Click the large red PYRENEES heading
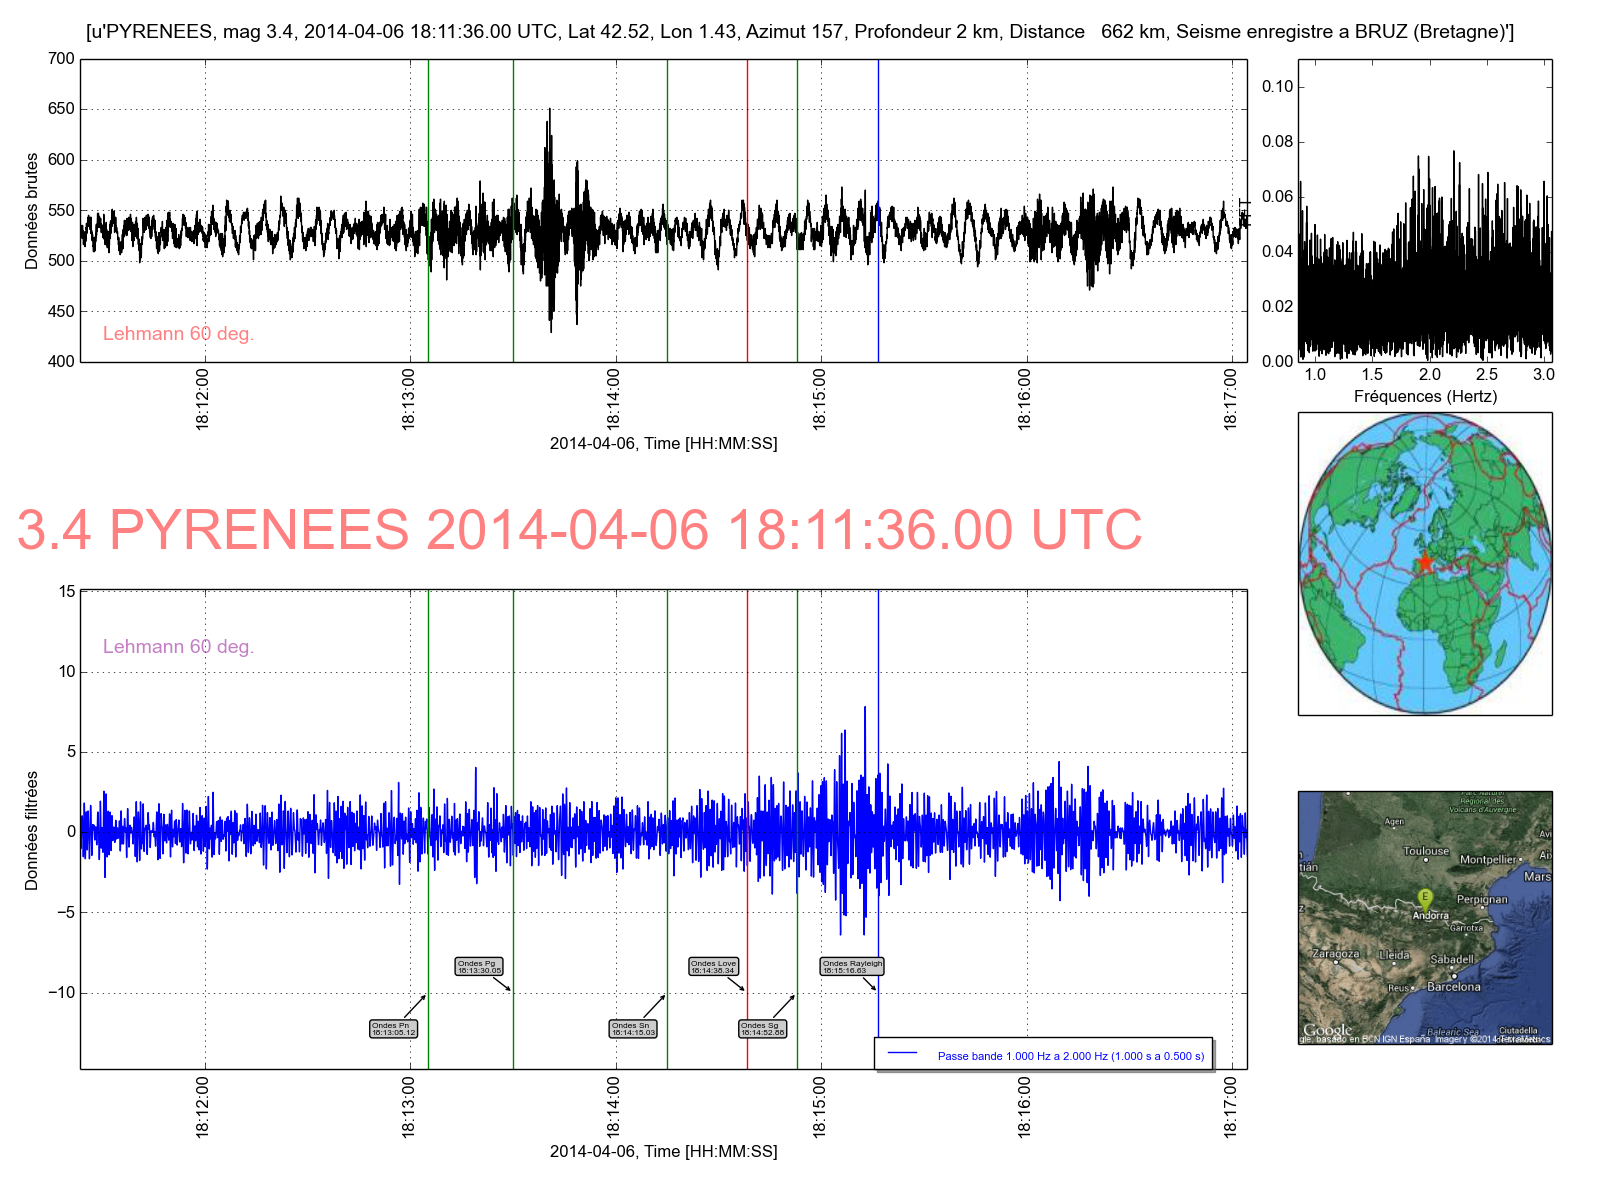The width and height of the screenshot is (1600, 1188). (579, 530)
